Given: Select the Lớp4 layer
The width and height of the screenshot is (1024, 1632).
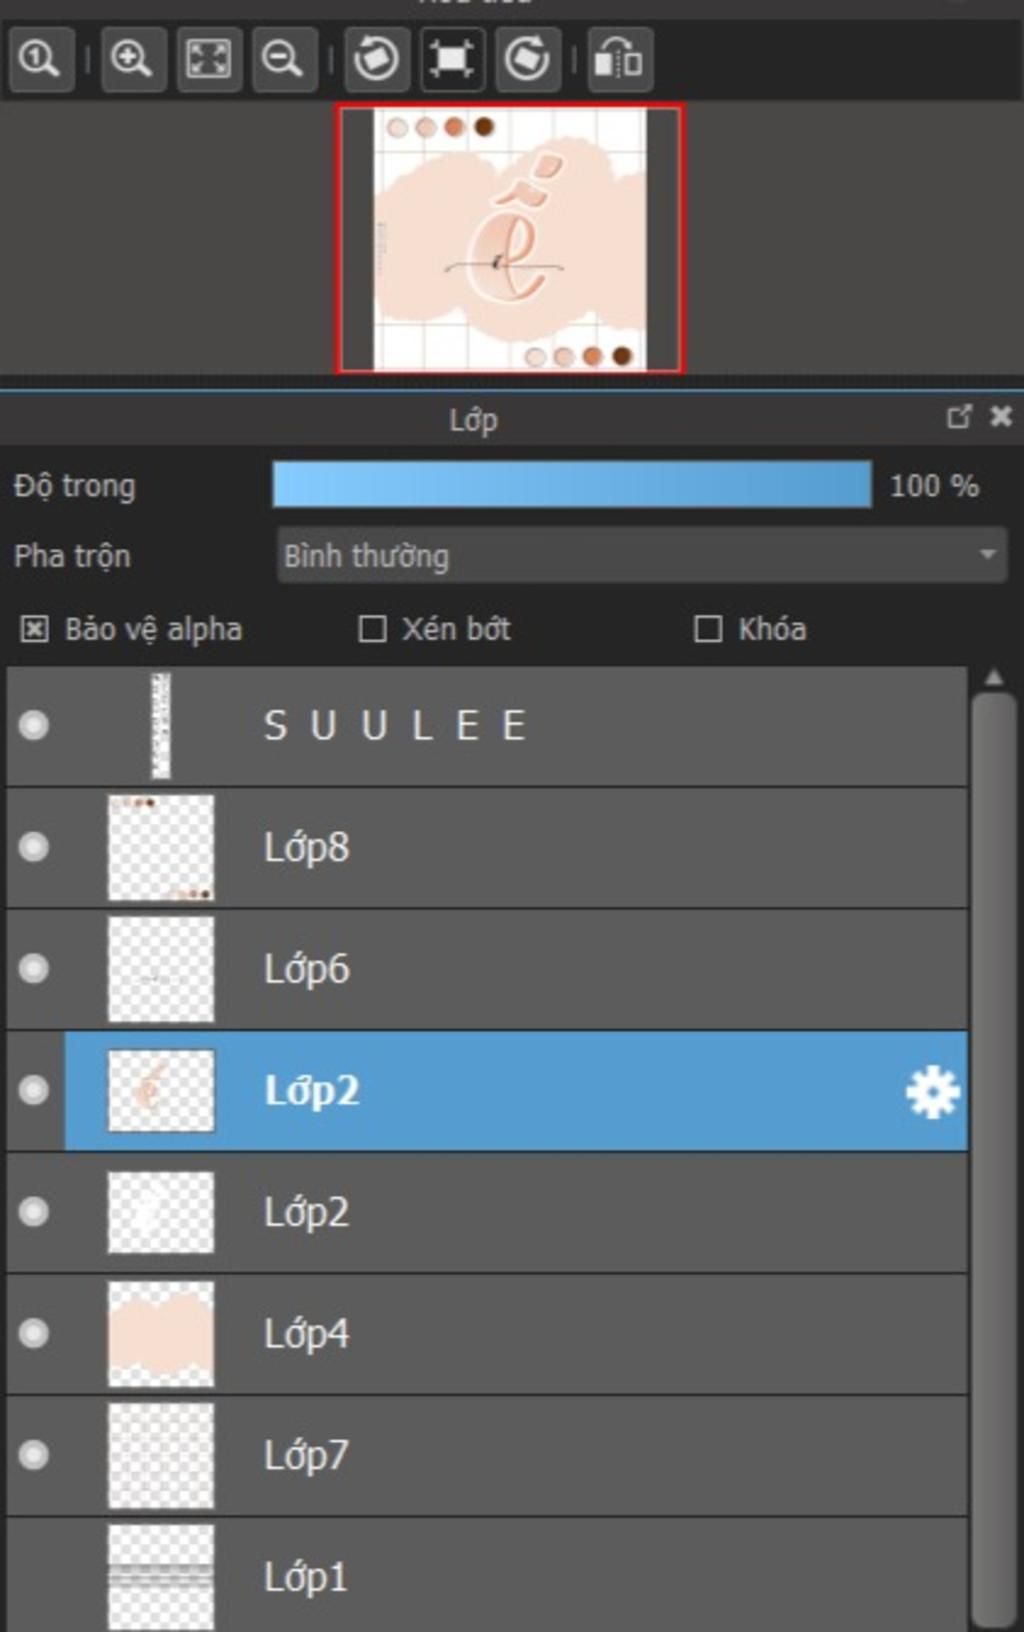Looking at the screenshot, I should coord(487,1334).
